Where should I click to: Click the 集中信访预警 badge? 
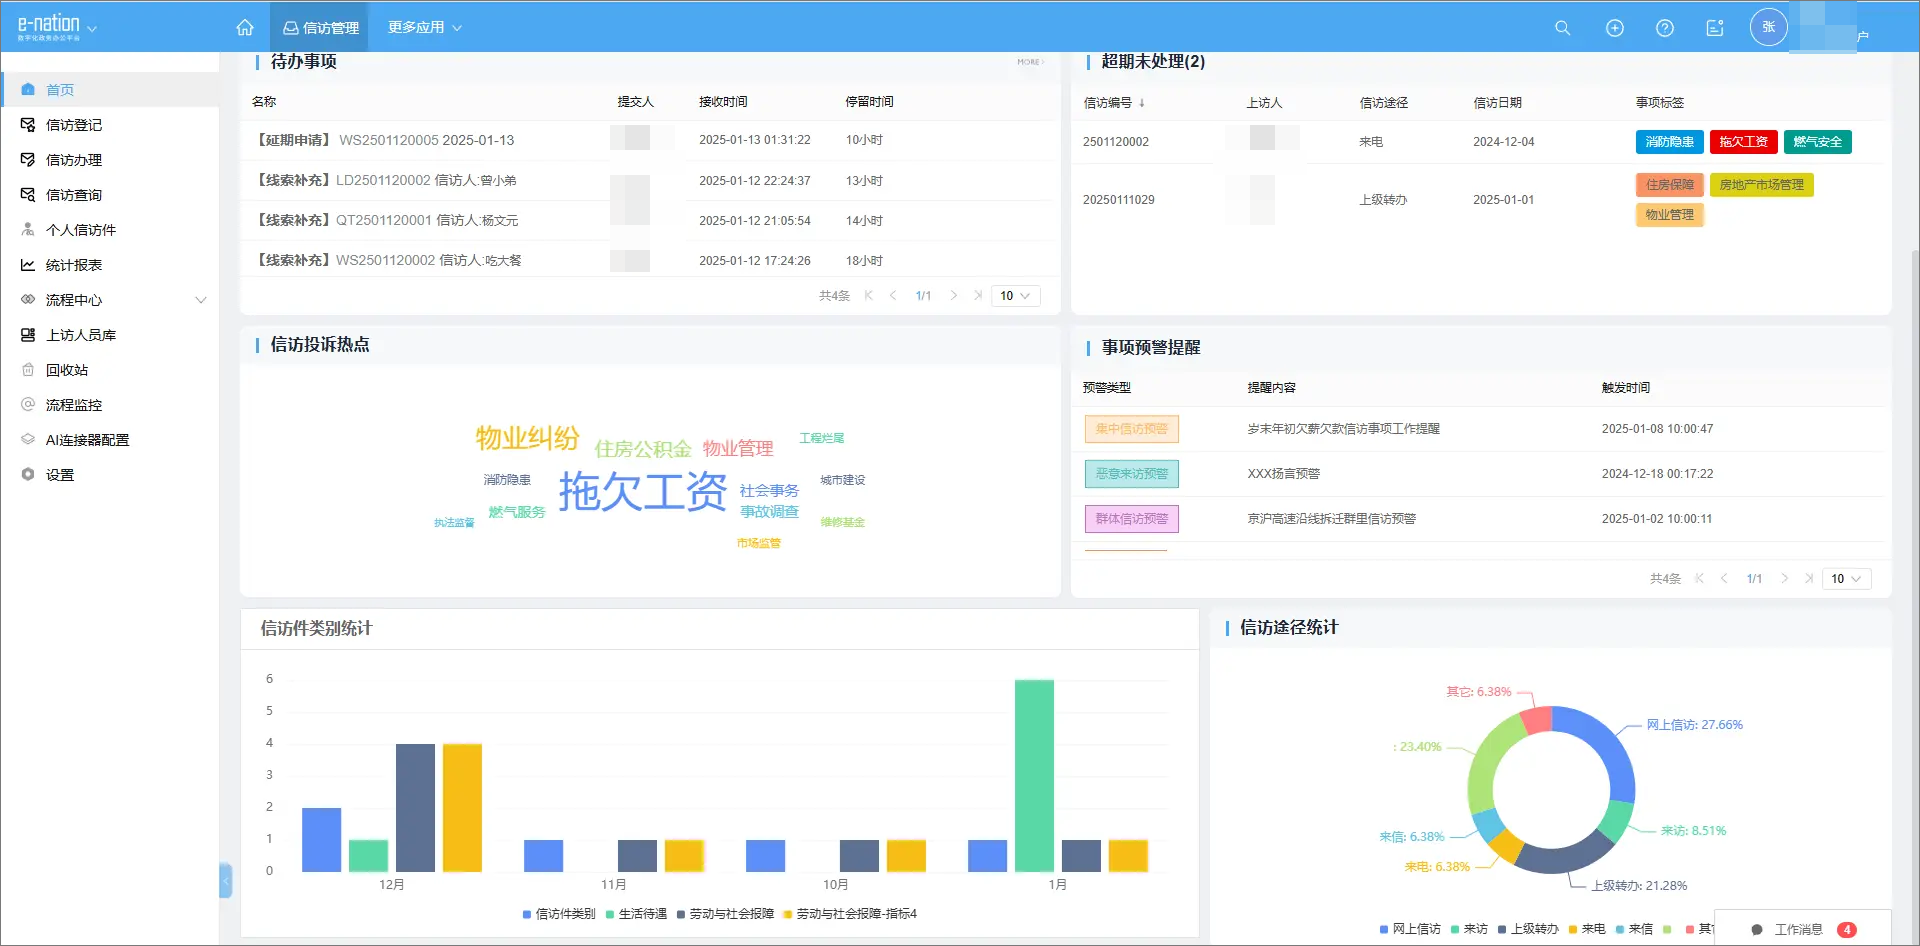click(1132, 429)
